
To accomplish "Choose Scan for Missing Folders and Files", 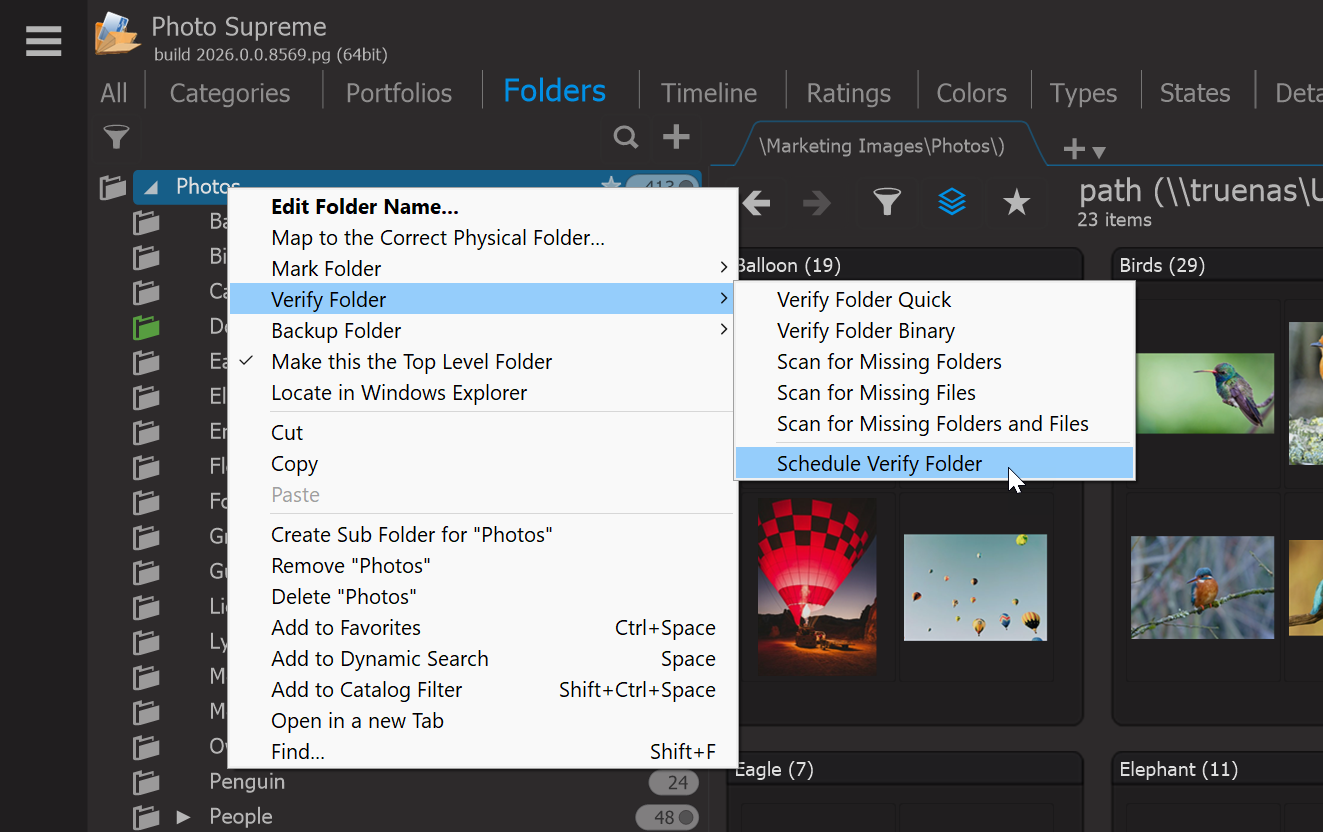I will click(934, 423).
